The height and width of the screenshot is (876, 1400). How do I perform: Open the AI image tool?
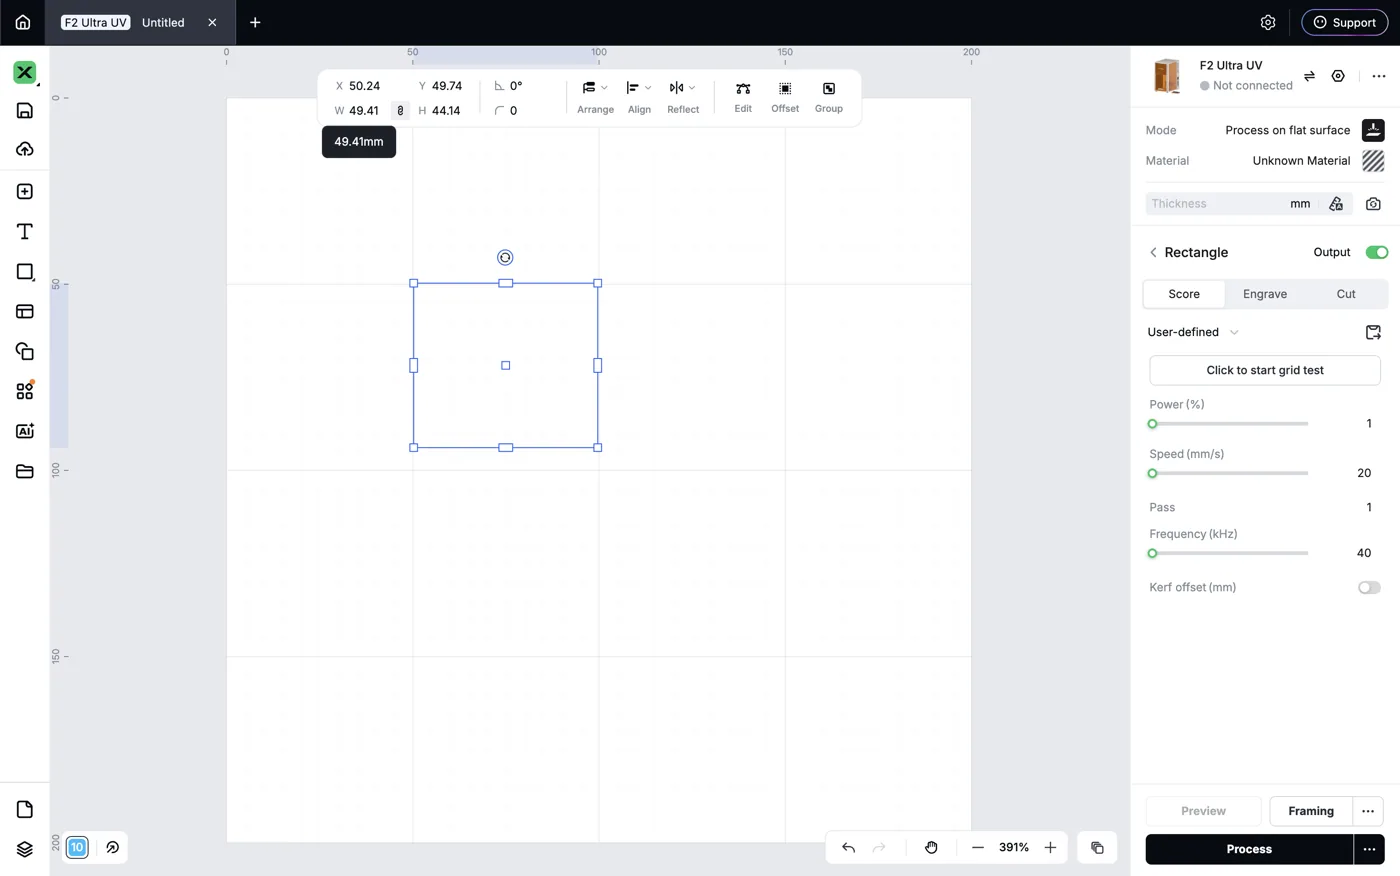click(x=25, y=431)
